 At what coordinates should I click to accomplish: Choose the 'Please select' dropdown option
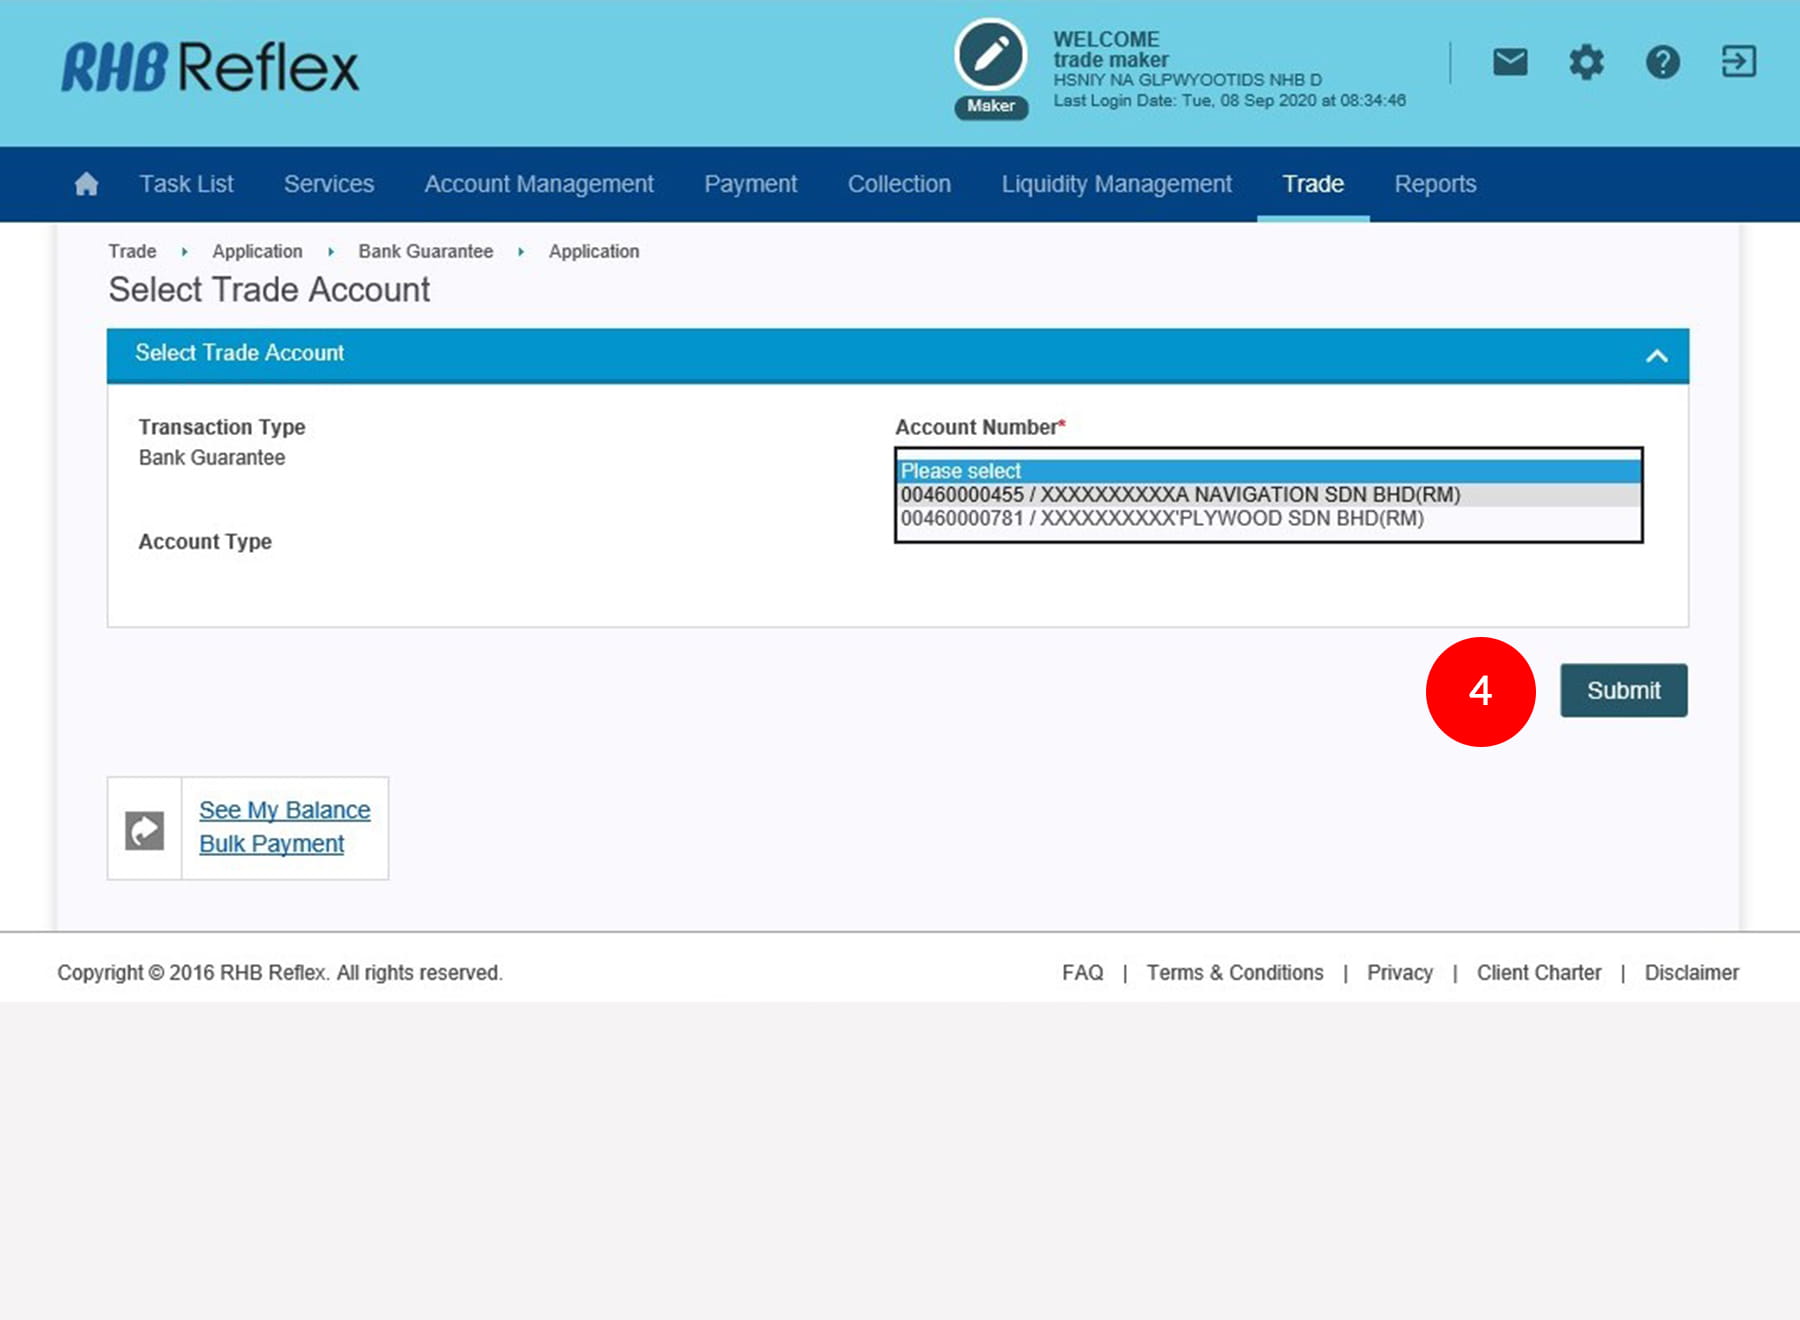pyautogui.click(x=961, y=471)
